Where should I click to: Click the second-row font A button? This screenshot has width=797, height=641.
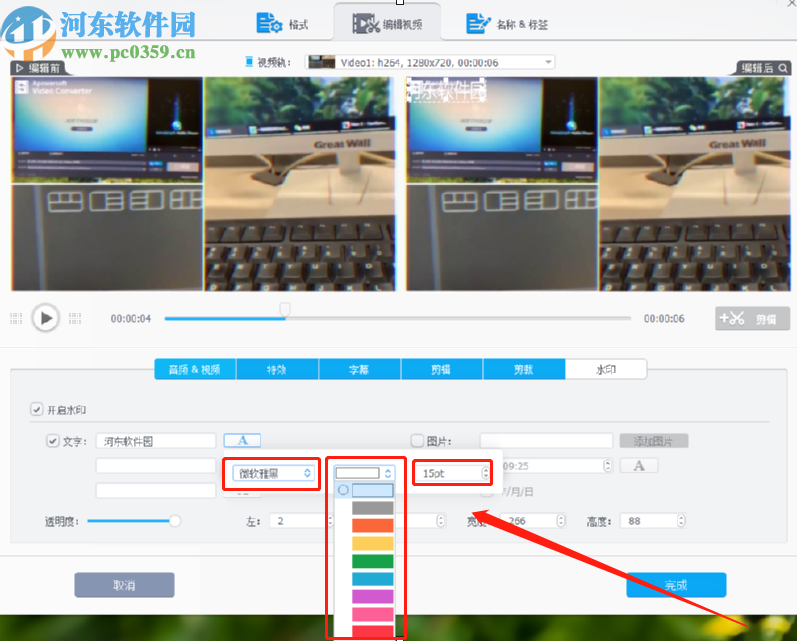pos(639,466)
